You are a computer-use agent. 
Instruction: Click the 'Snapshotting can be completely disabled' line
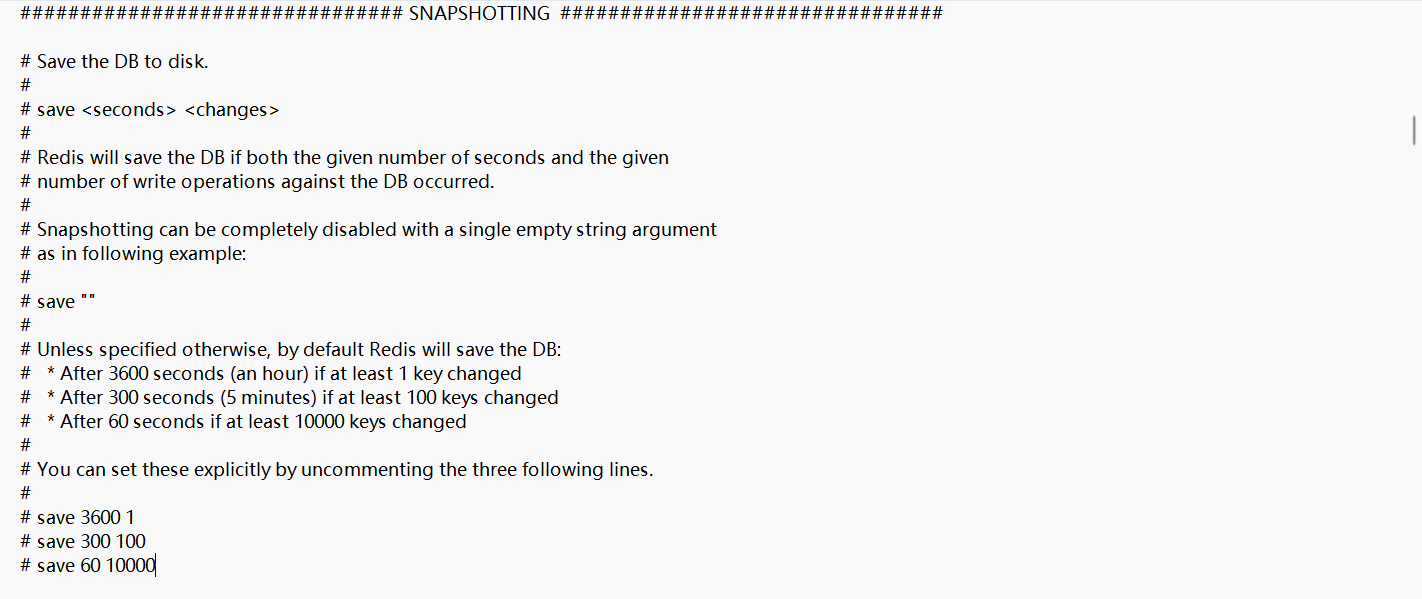(x=368, y=229)
